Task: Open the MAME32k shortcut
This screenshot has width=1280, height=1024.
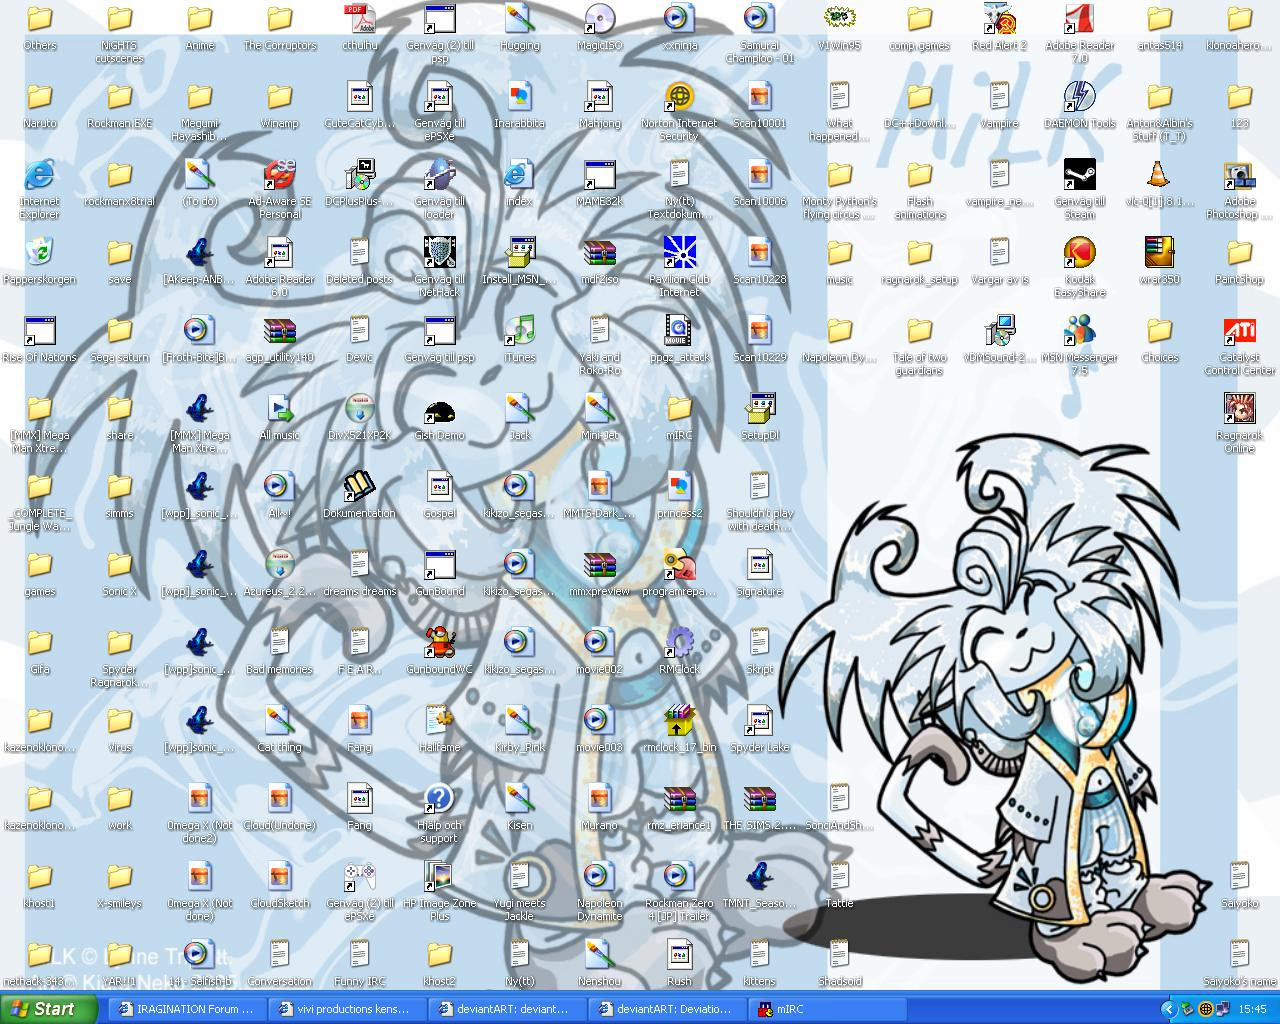Action: tap(599, 175)
